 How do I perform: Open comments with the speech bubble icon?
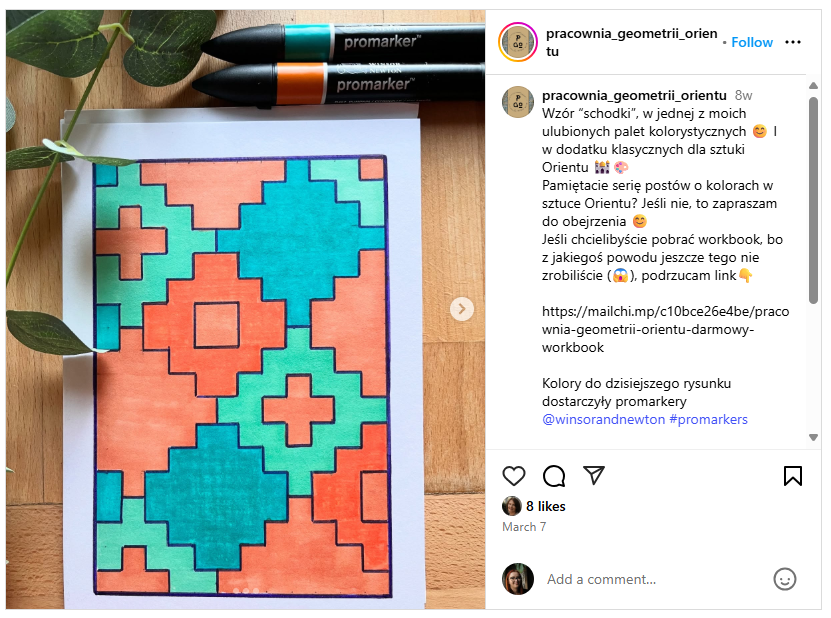click(554, 476)
